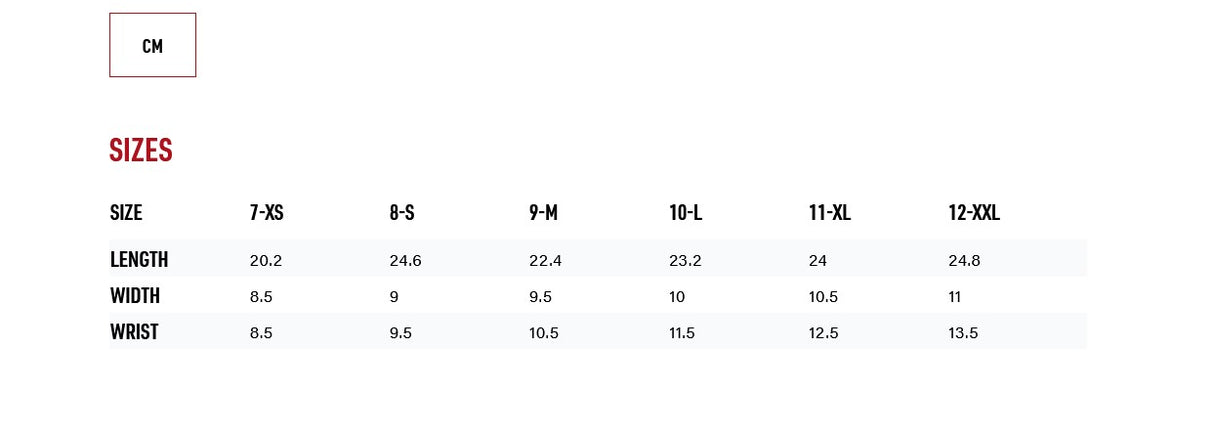The height and width of the screenshot is (435, 1214).
Task: Select the 12-XXL column header
Action: [974, 212]
